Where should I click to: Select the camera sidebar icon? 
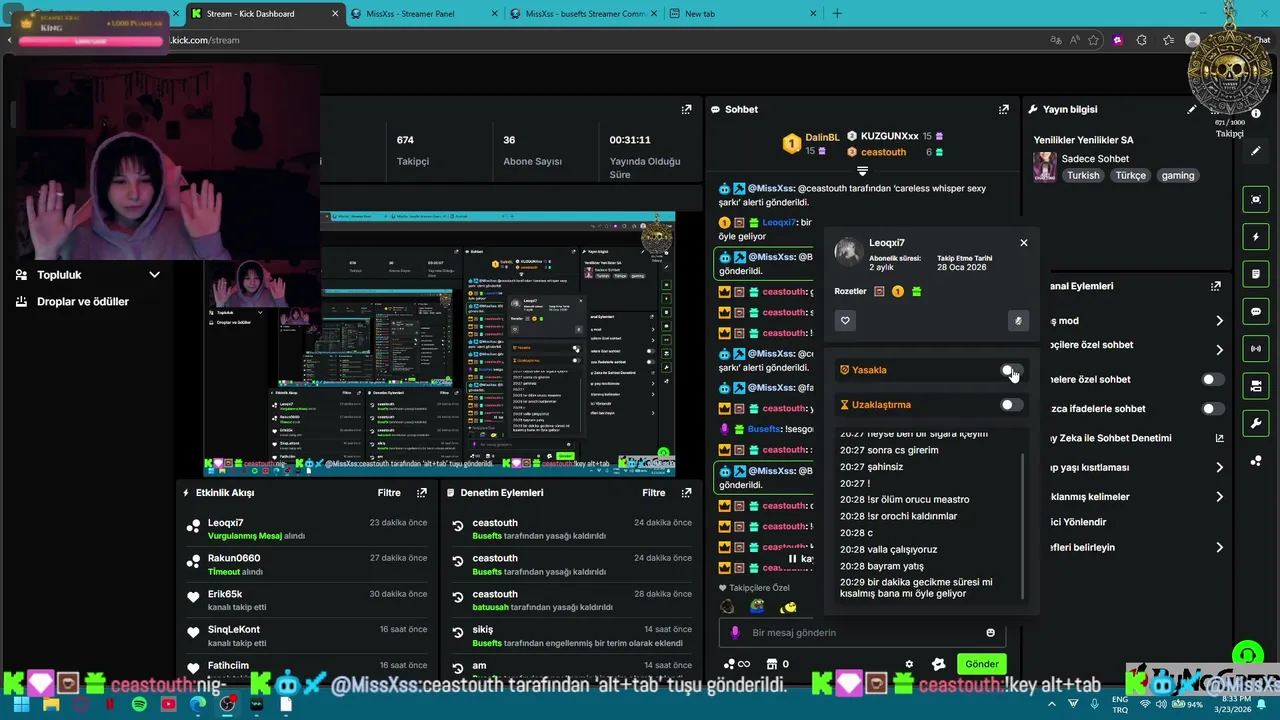[x=1256, y=386]
